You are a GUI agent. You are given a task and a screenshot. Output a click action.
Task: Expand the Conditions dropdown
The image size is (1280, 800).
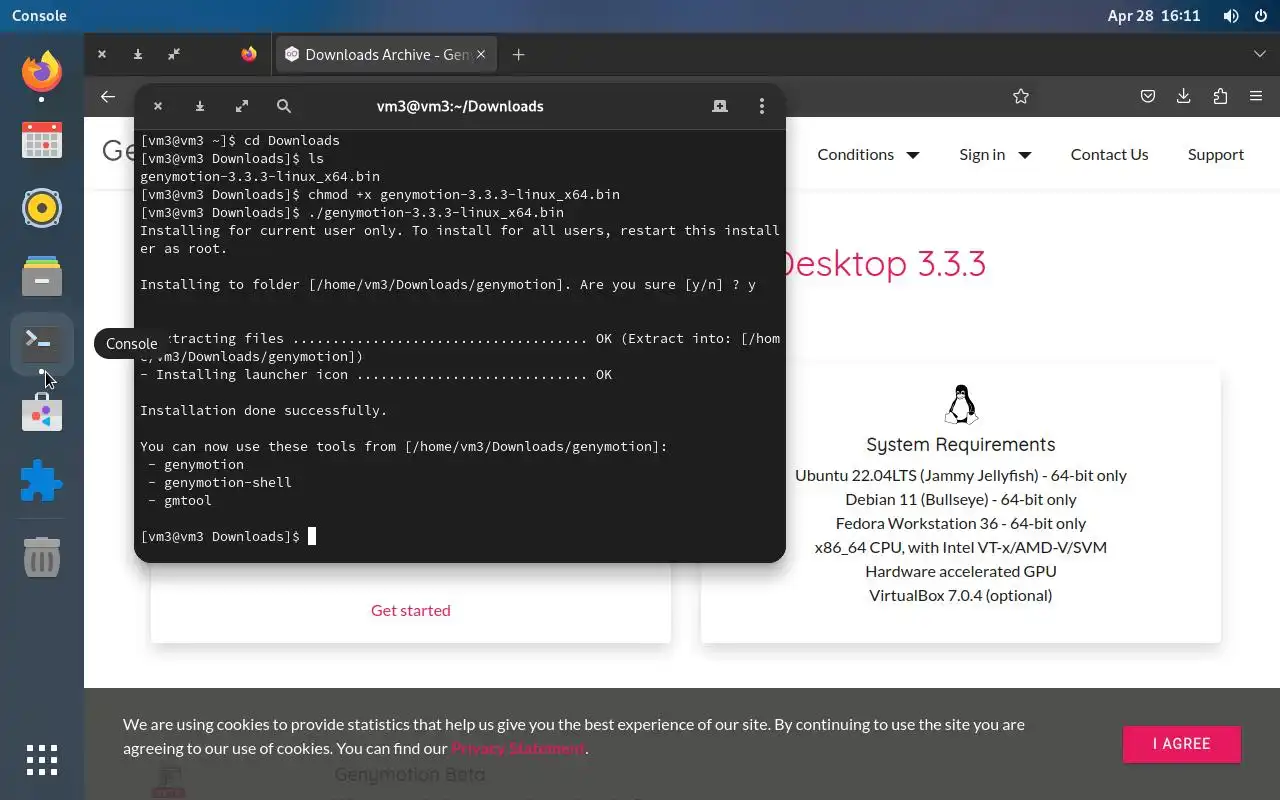coord(868,154)
